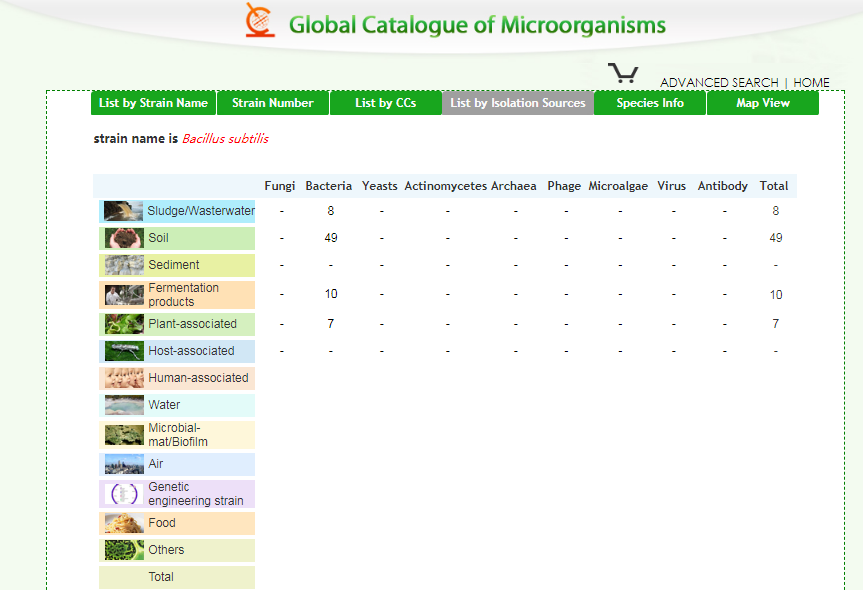This screenshot has height=590, width=863.
Task: Click the Yeasts column header
Action: click(x=380, y=186)
